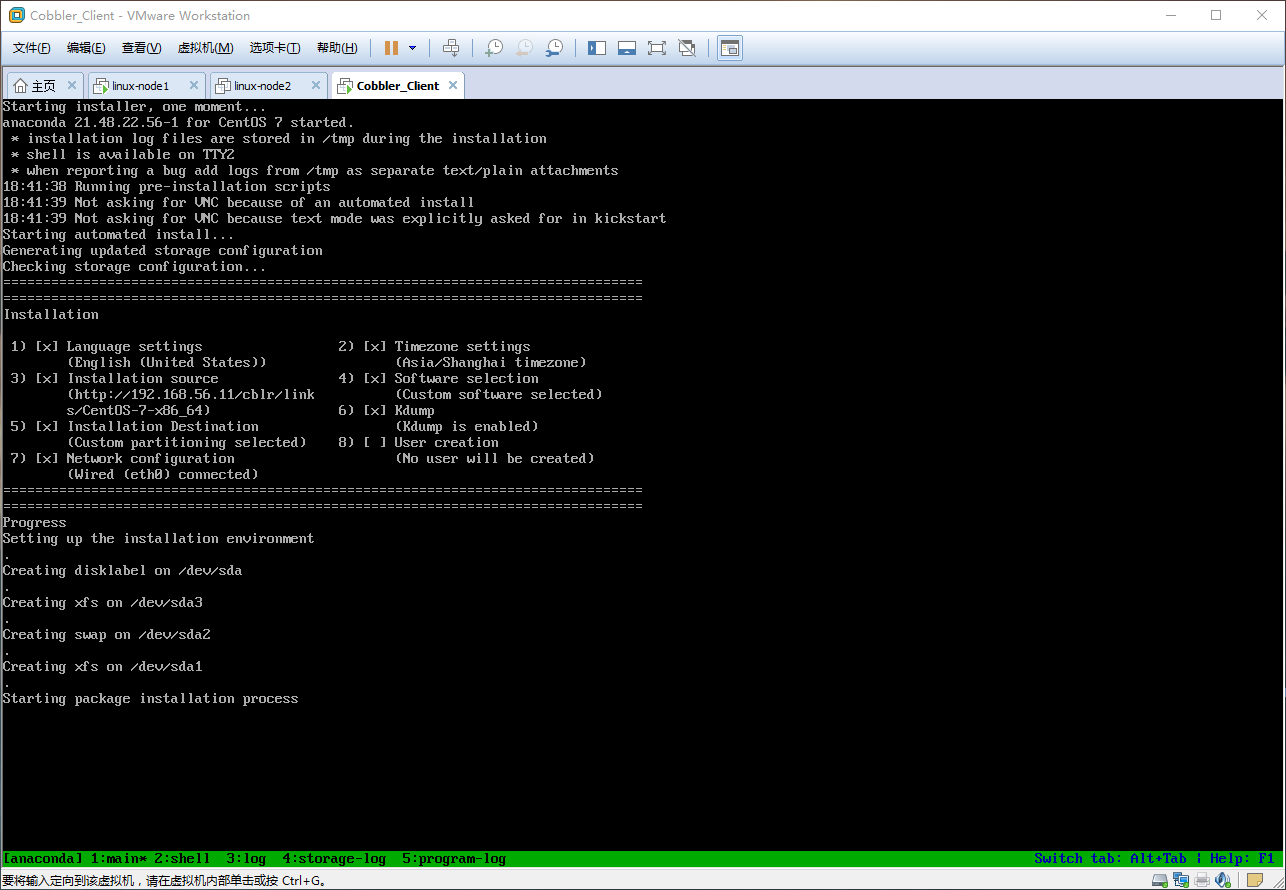
Task: Send Ctrl+Alt+Del to the virtual machine
Action: [x=451, y=48]
